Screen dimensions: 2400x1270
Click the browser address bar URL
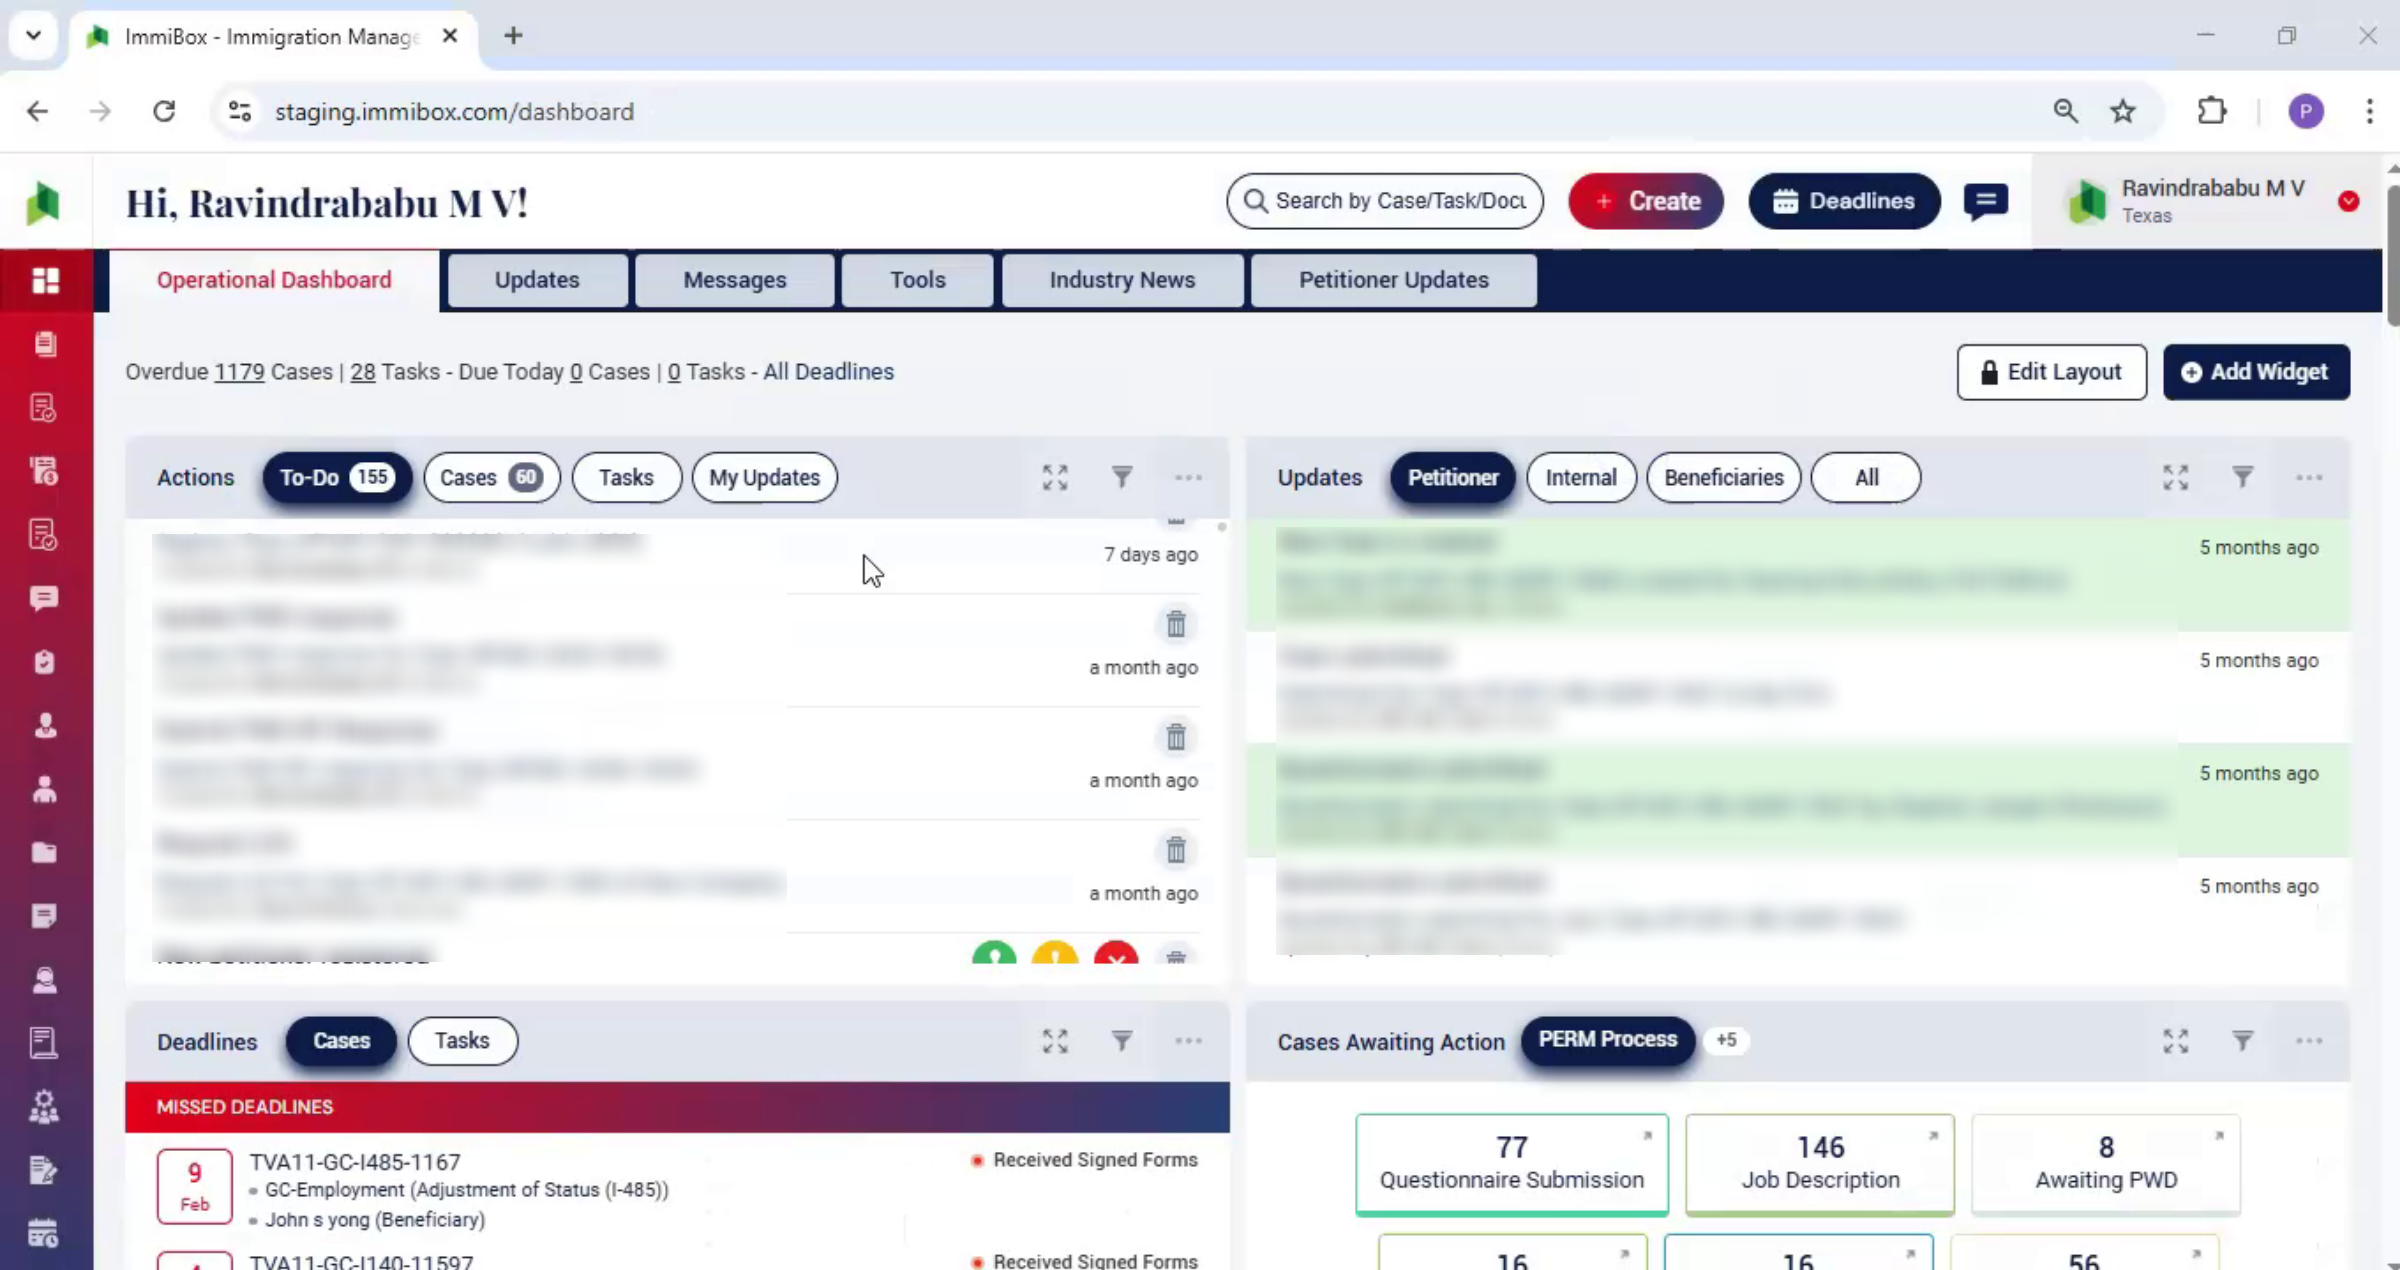tap(455, 111)
